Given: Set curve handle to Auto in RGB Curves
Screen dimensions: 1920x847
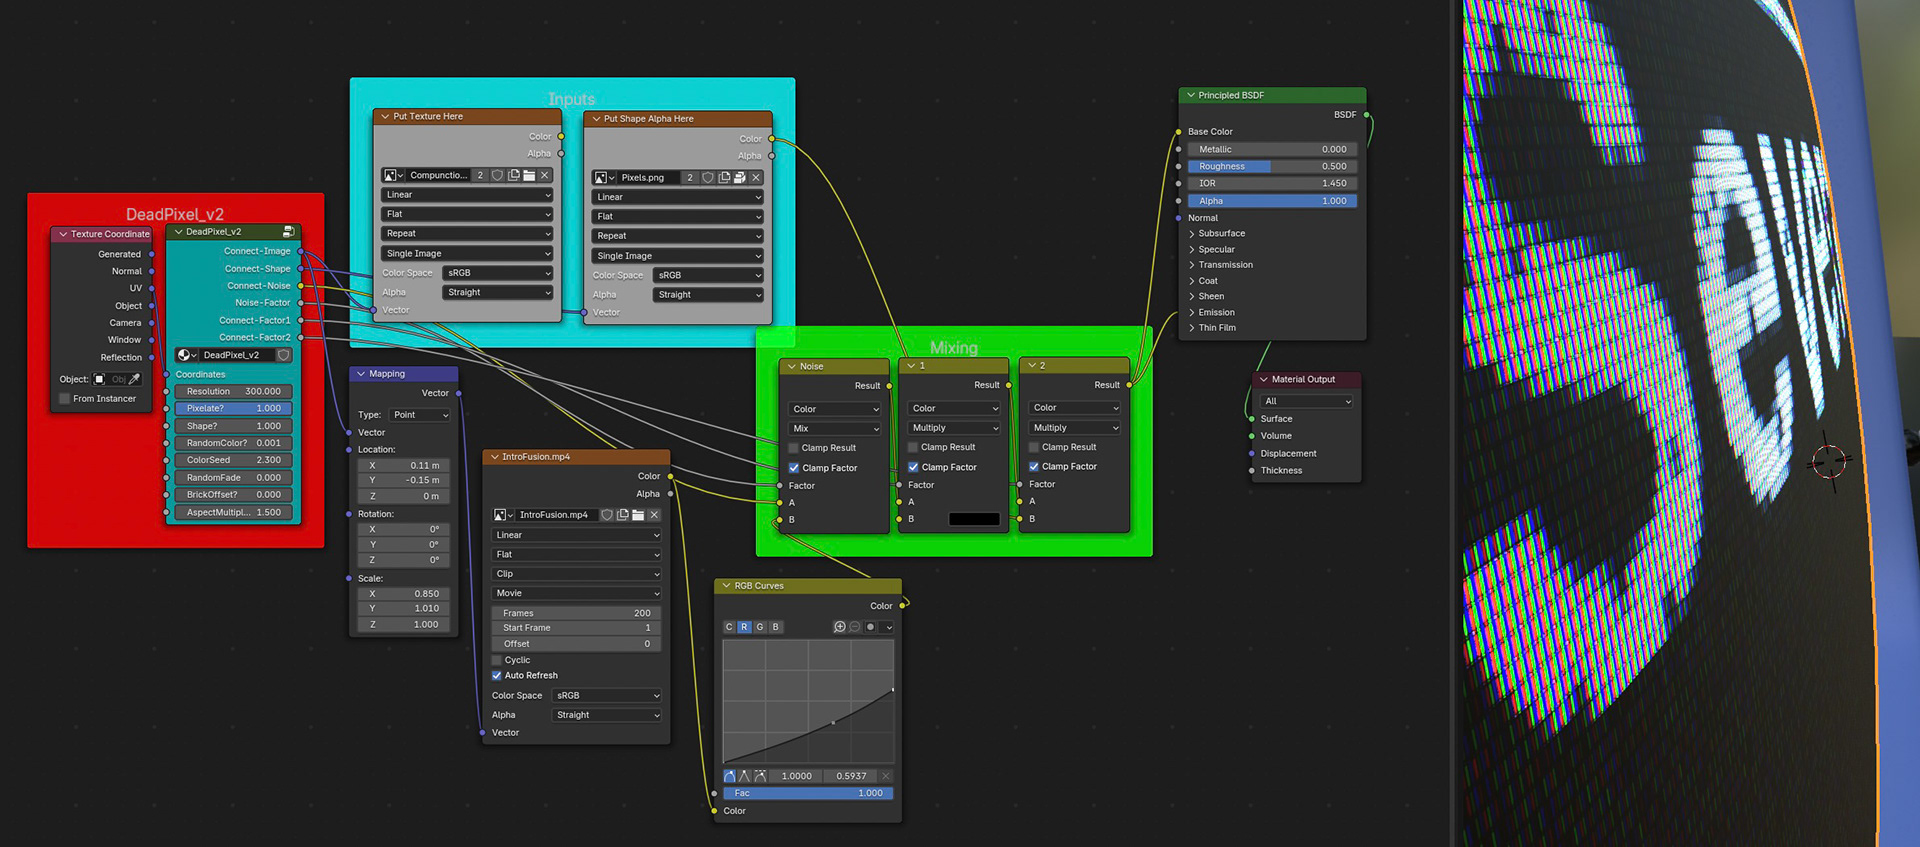Looking at the screenshot, I should pyautogui.click(x=729, y=776).
